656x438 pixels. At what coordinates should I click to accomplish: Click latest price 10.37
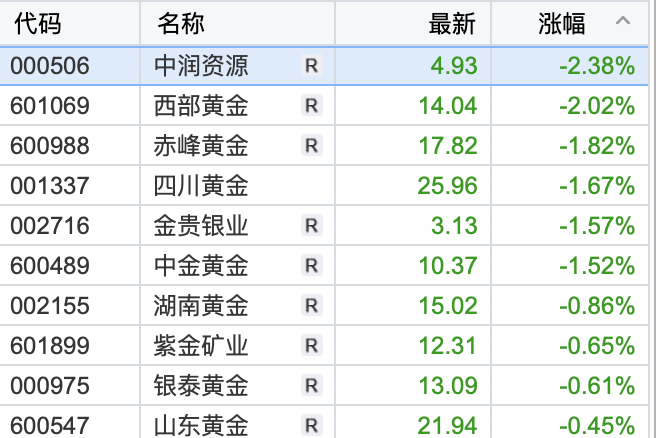(x=448, y=266)
